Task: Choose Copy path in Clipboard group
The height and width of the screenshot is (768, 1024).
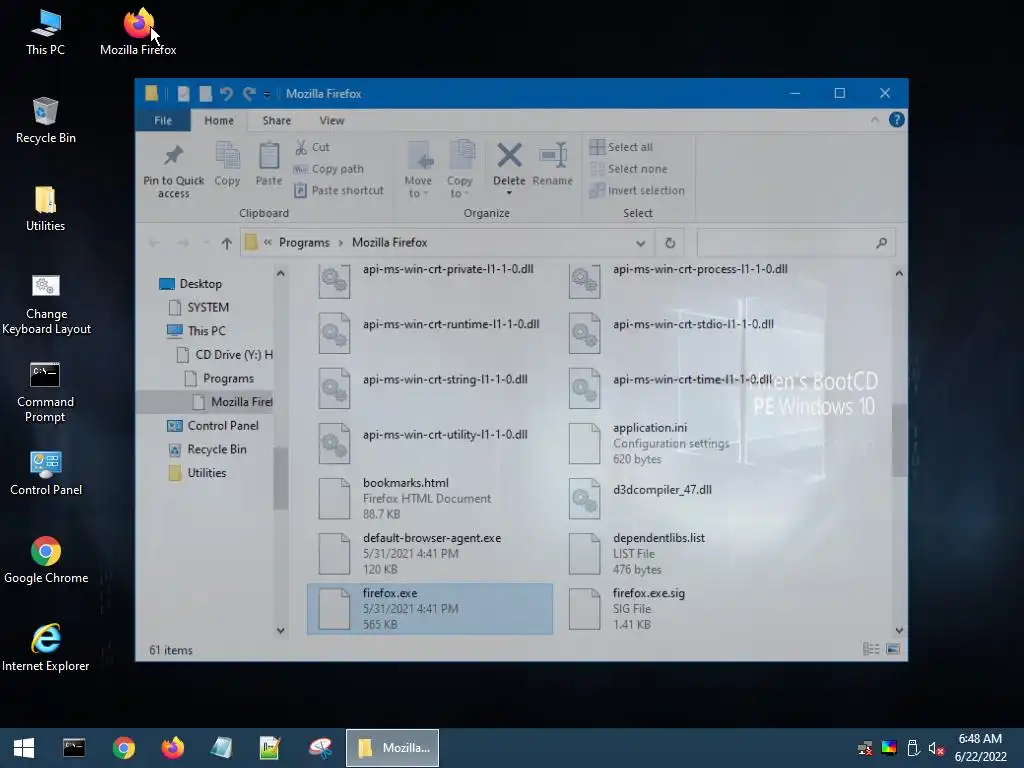Action: point(328,168)
